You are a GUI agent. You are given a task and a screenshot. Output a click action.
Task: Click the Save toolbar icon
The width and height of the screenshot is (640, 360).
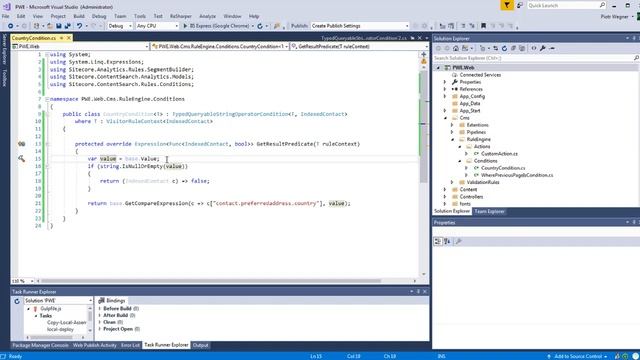pos(59,26)
